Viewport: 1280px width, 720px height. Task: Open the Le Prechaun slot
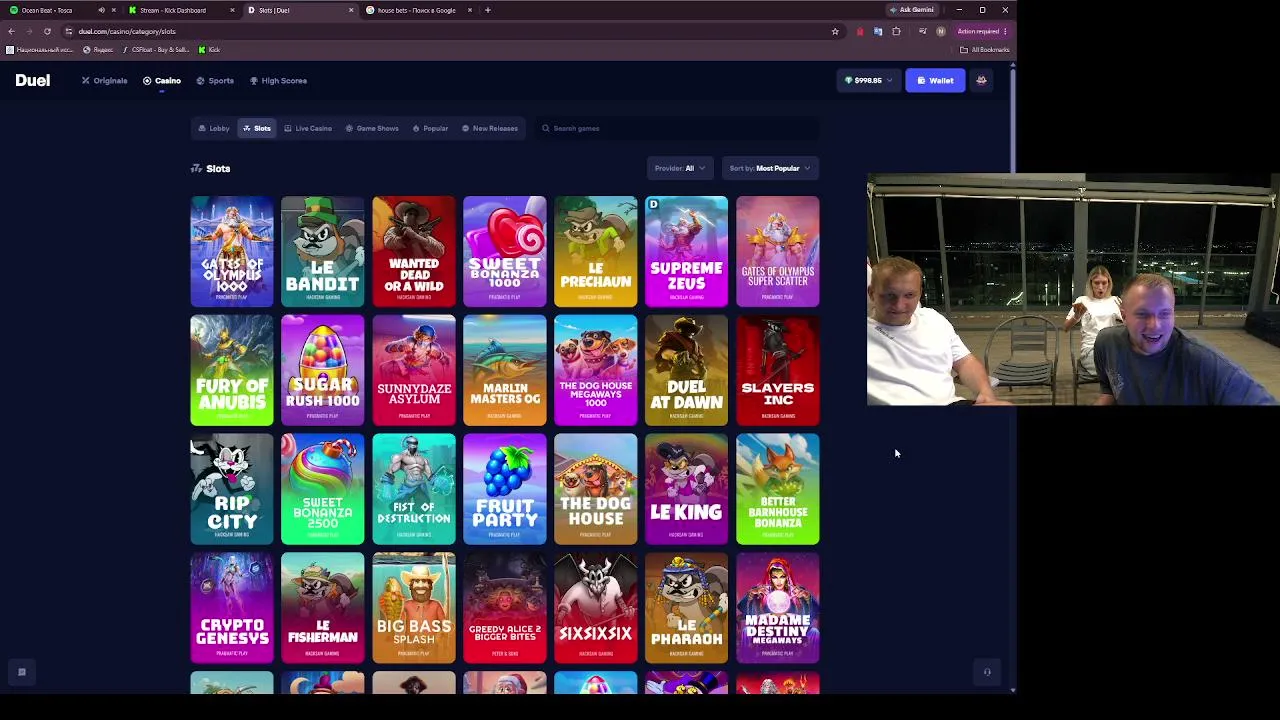point(596,251)
